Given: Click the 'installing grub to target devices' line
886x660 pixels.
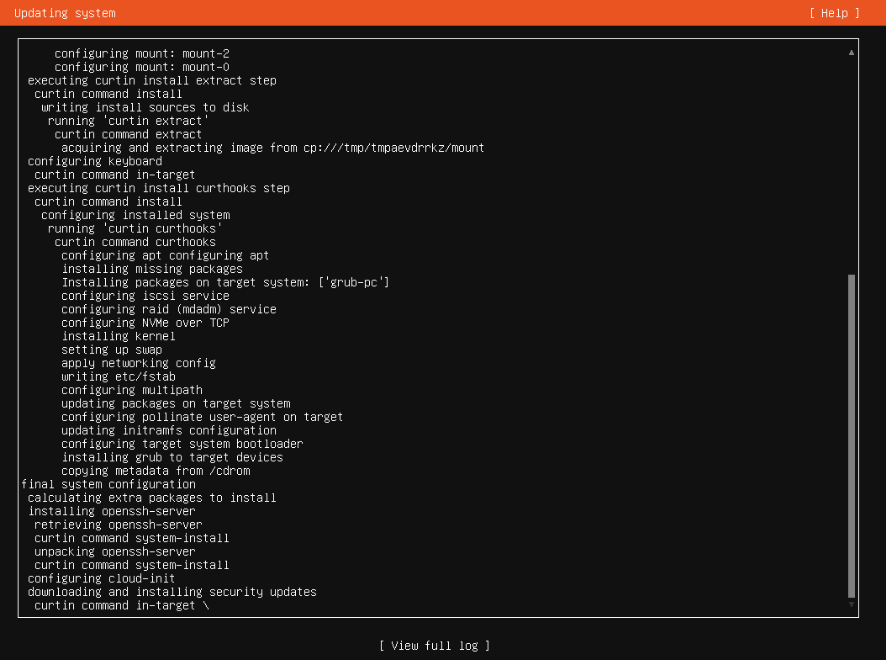Looking at the screenshot, I should point(172,457).
